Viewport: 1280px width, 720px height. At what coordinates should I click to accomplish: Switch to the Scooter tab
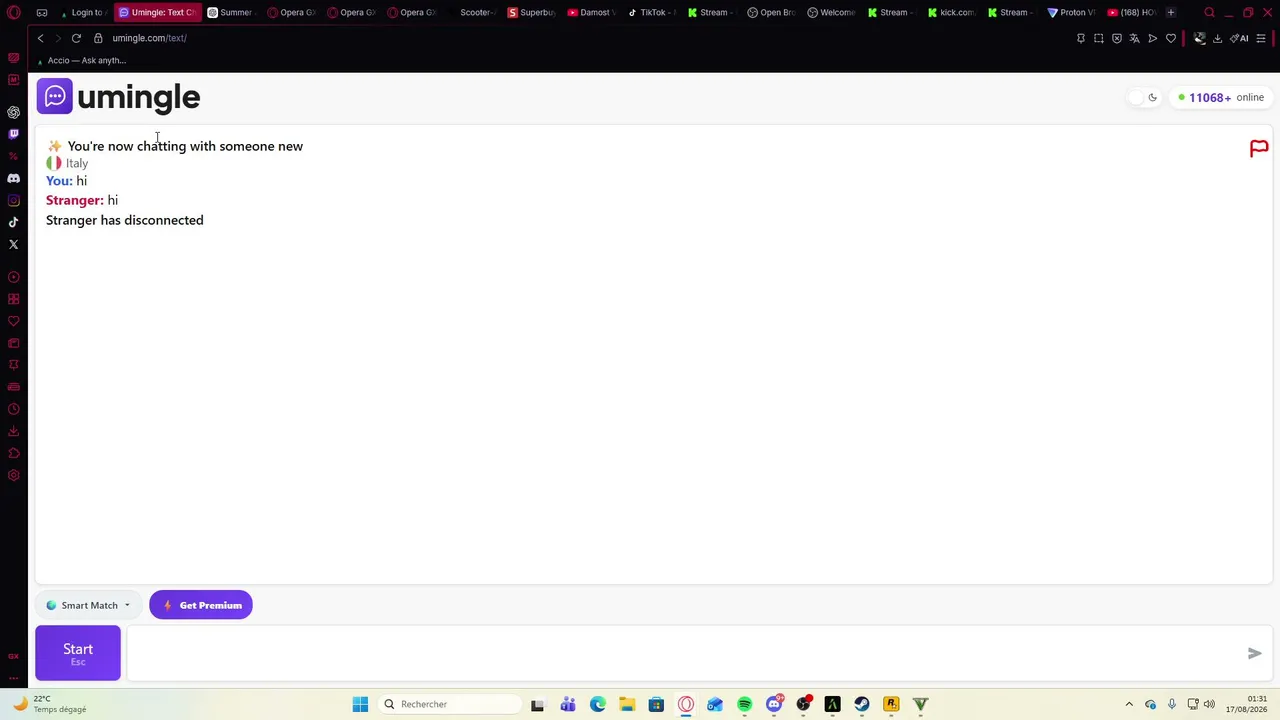[472, 12]
